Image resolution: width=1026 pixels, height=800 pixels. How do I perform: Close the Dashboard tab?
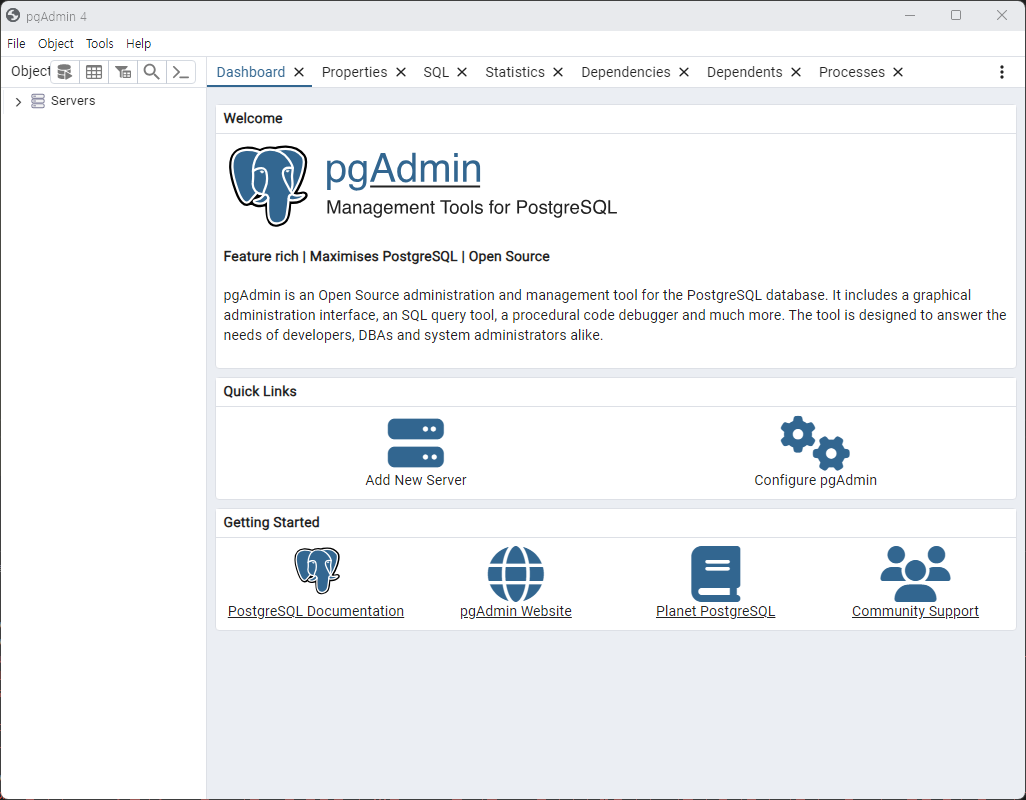pyautogui.click(x=299, y=72)
